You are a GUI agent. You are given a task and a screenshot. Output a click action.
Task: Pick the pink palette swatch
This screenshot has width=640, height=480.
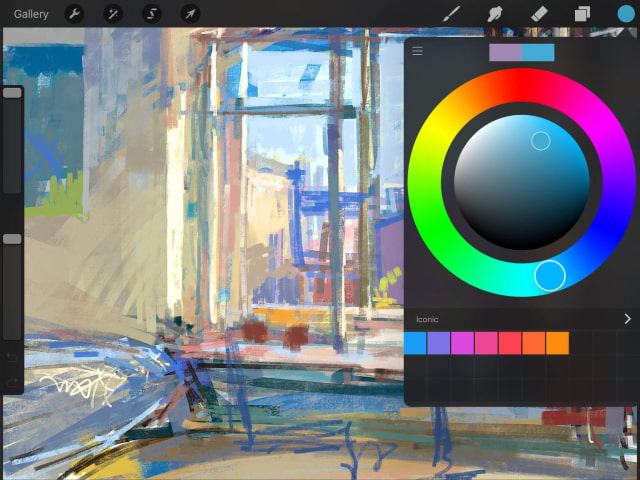point(486,343)
